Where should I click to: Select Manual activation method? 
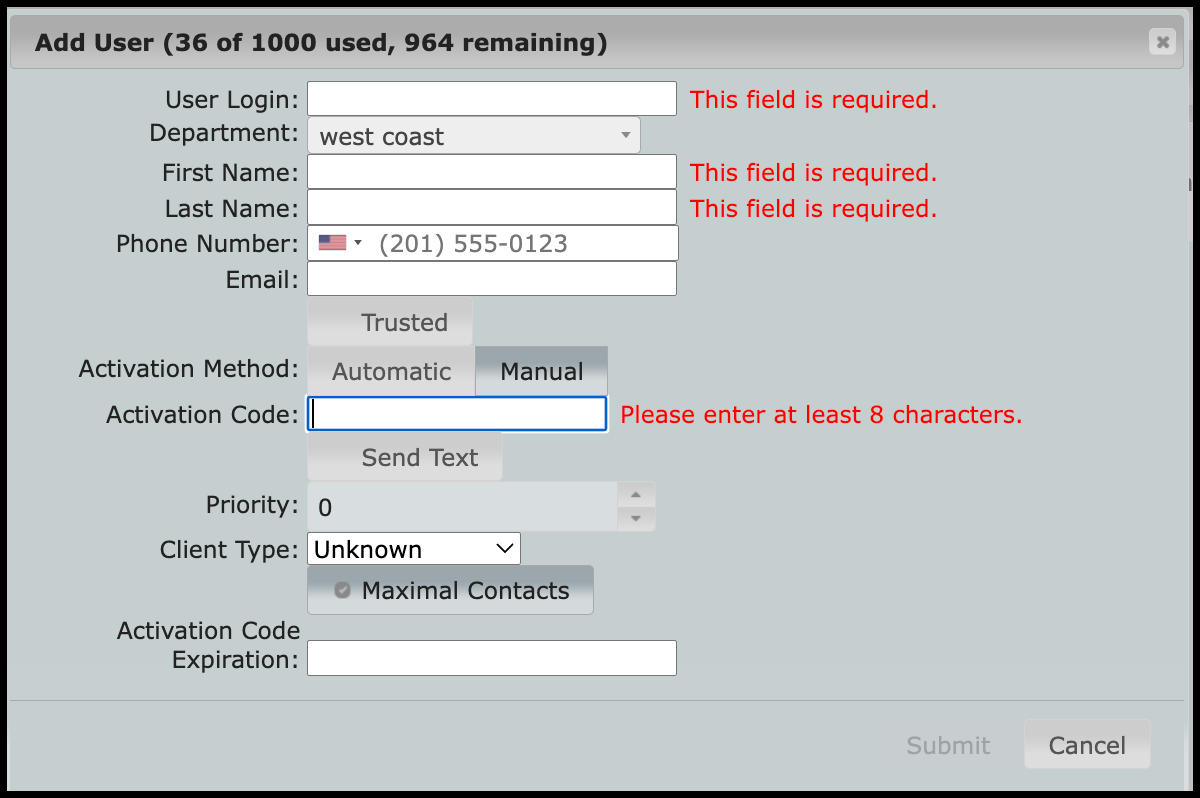pyautogui.click(x=541, y=372)
